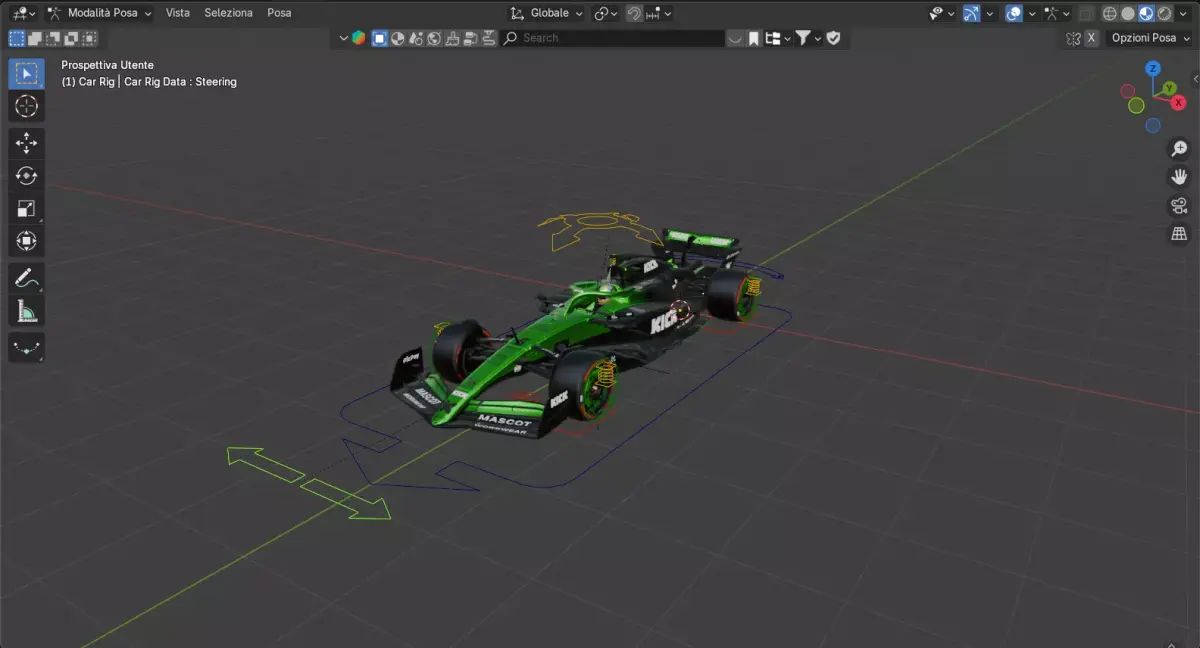
Task: Open filter funnel dropdown
Action: click(808, 38)
